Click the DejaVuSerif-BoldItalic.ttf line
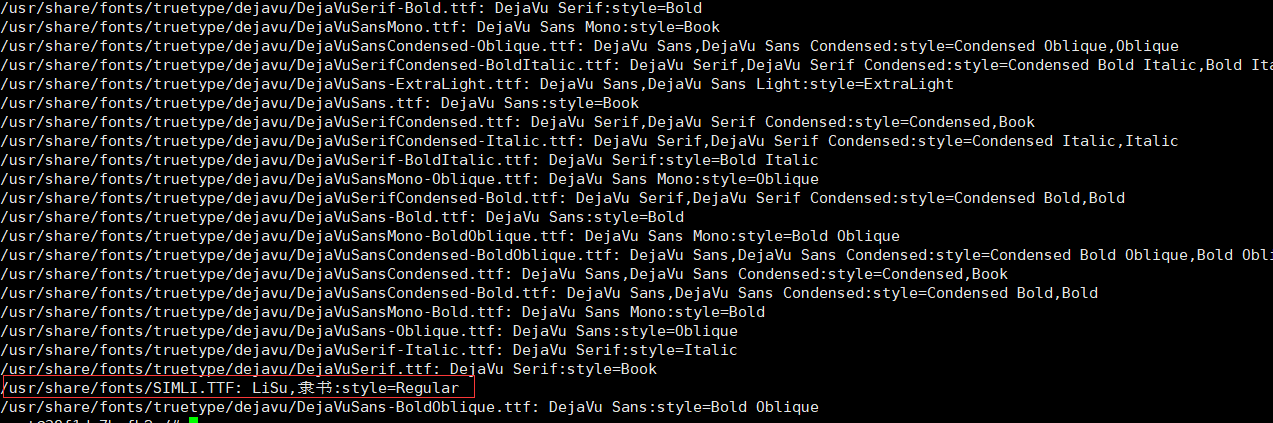This screenshot has height=423, width=1273. pos(409,160)
